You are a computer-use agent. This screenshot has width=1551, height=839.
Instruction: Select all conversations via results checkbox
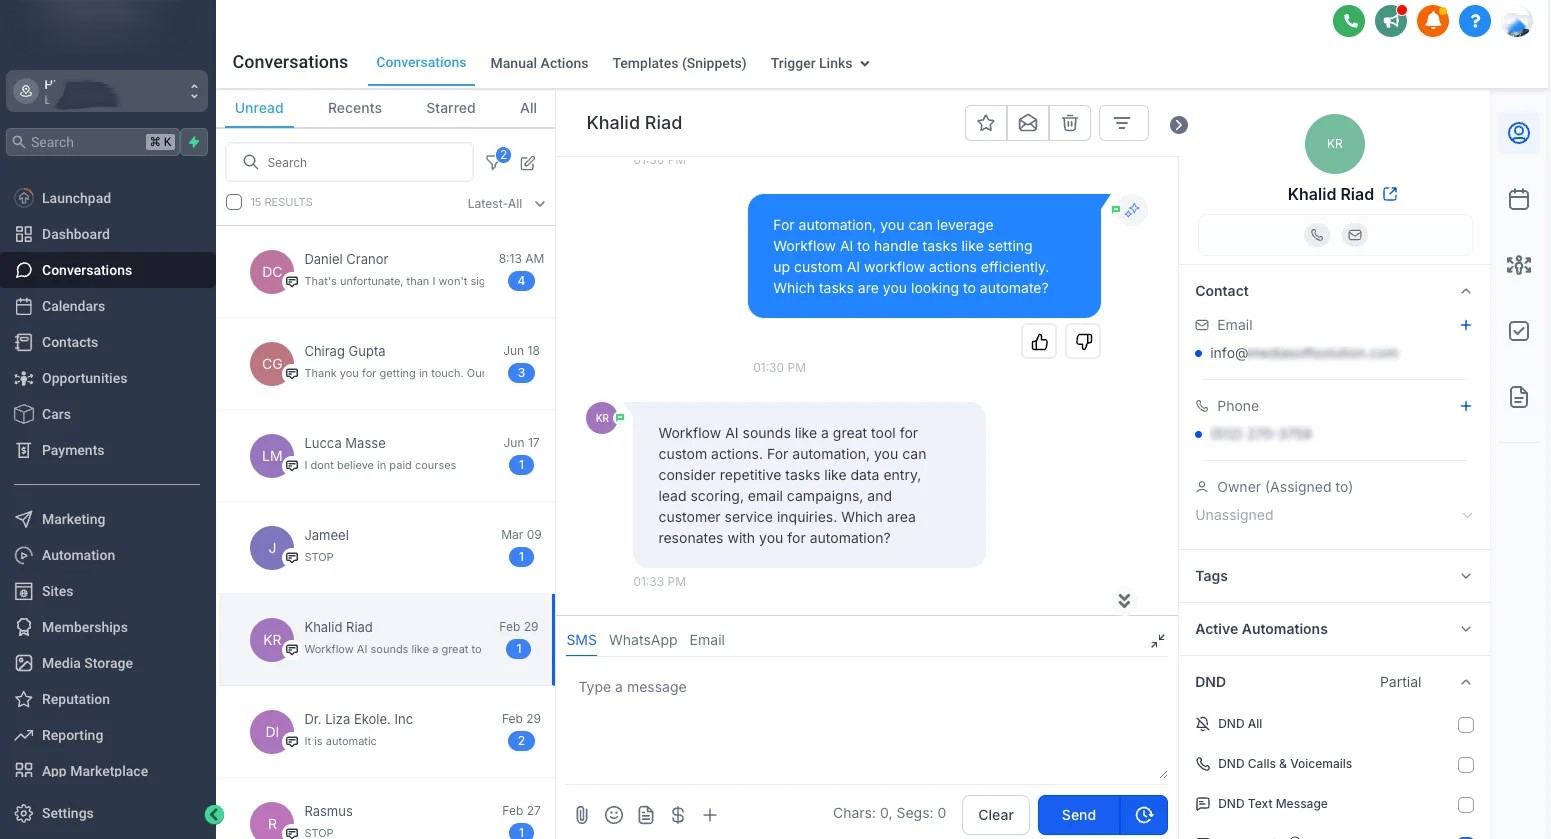pyautogui.click(x=234, y=202)
